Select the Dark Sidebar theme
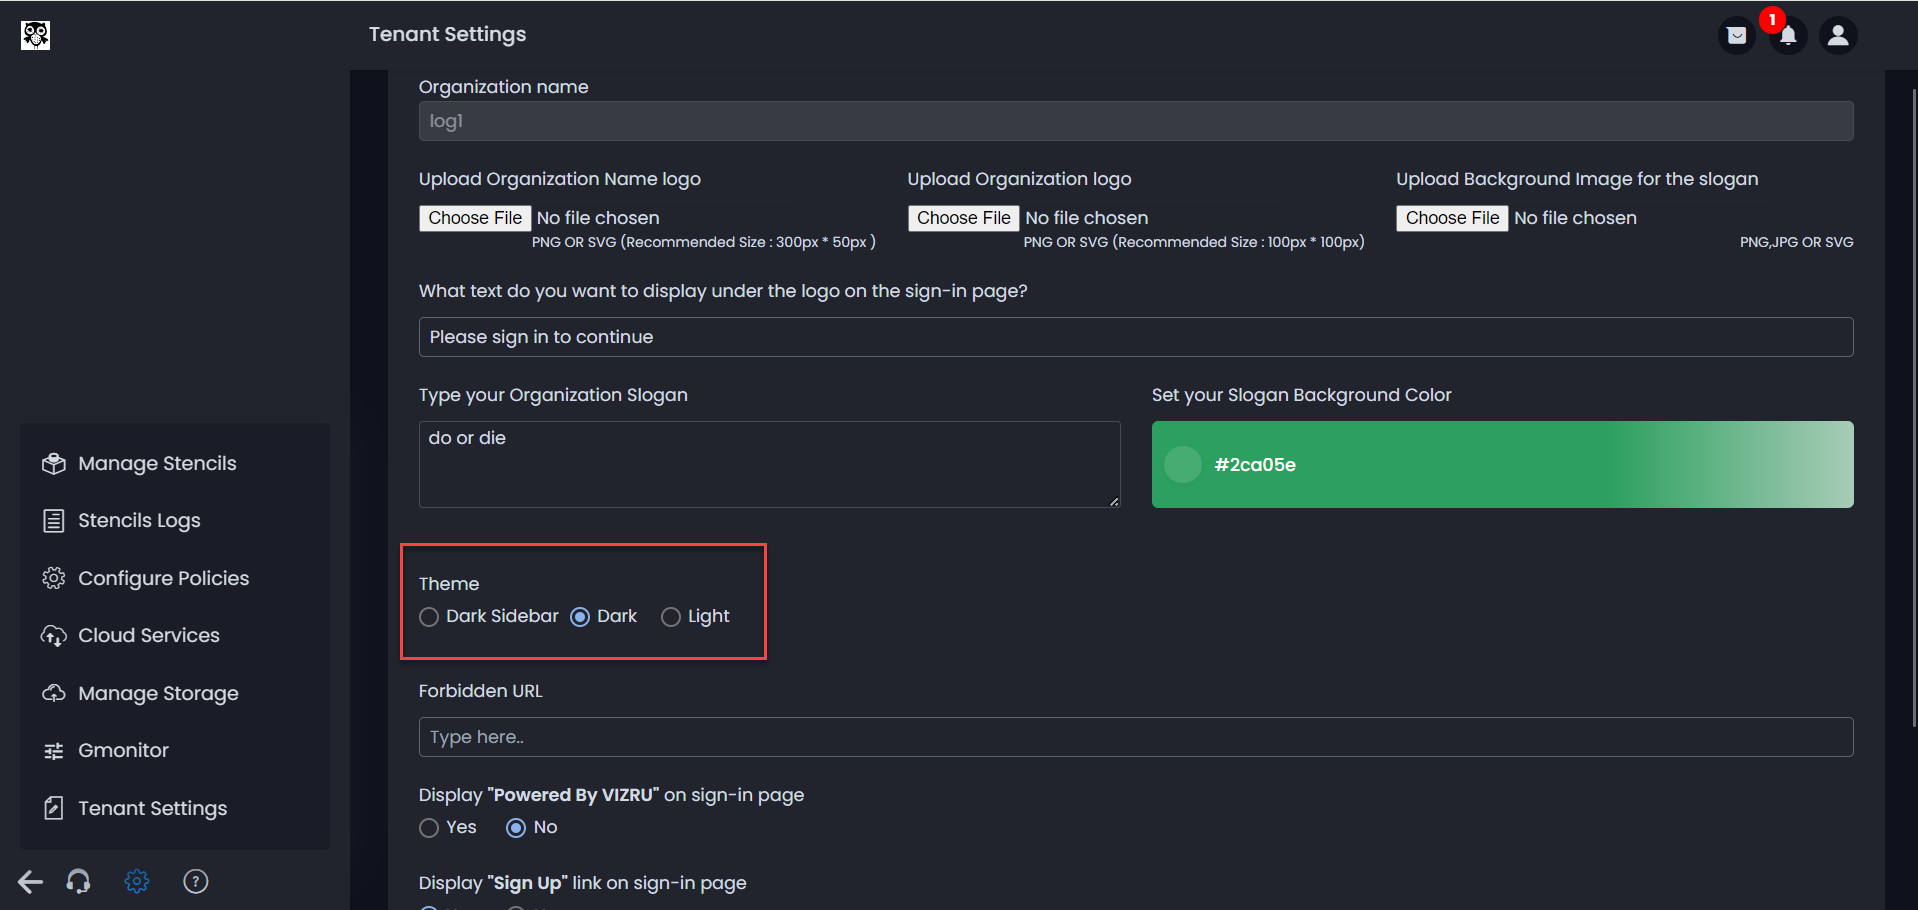1918x910 pixels. 429,617
